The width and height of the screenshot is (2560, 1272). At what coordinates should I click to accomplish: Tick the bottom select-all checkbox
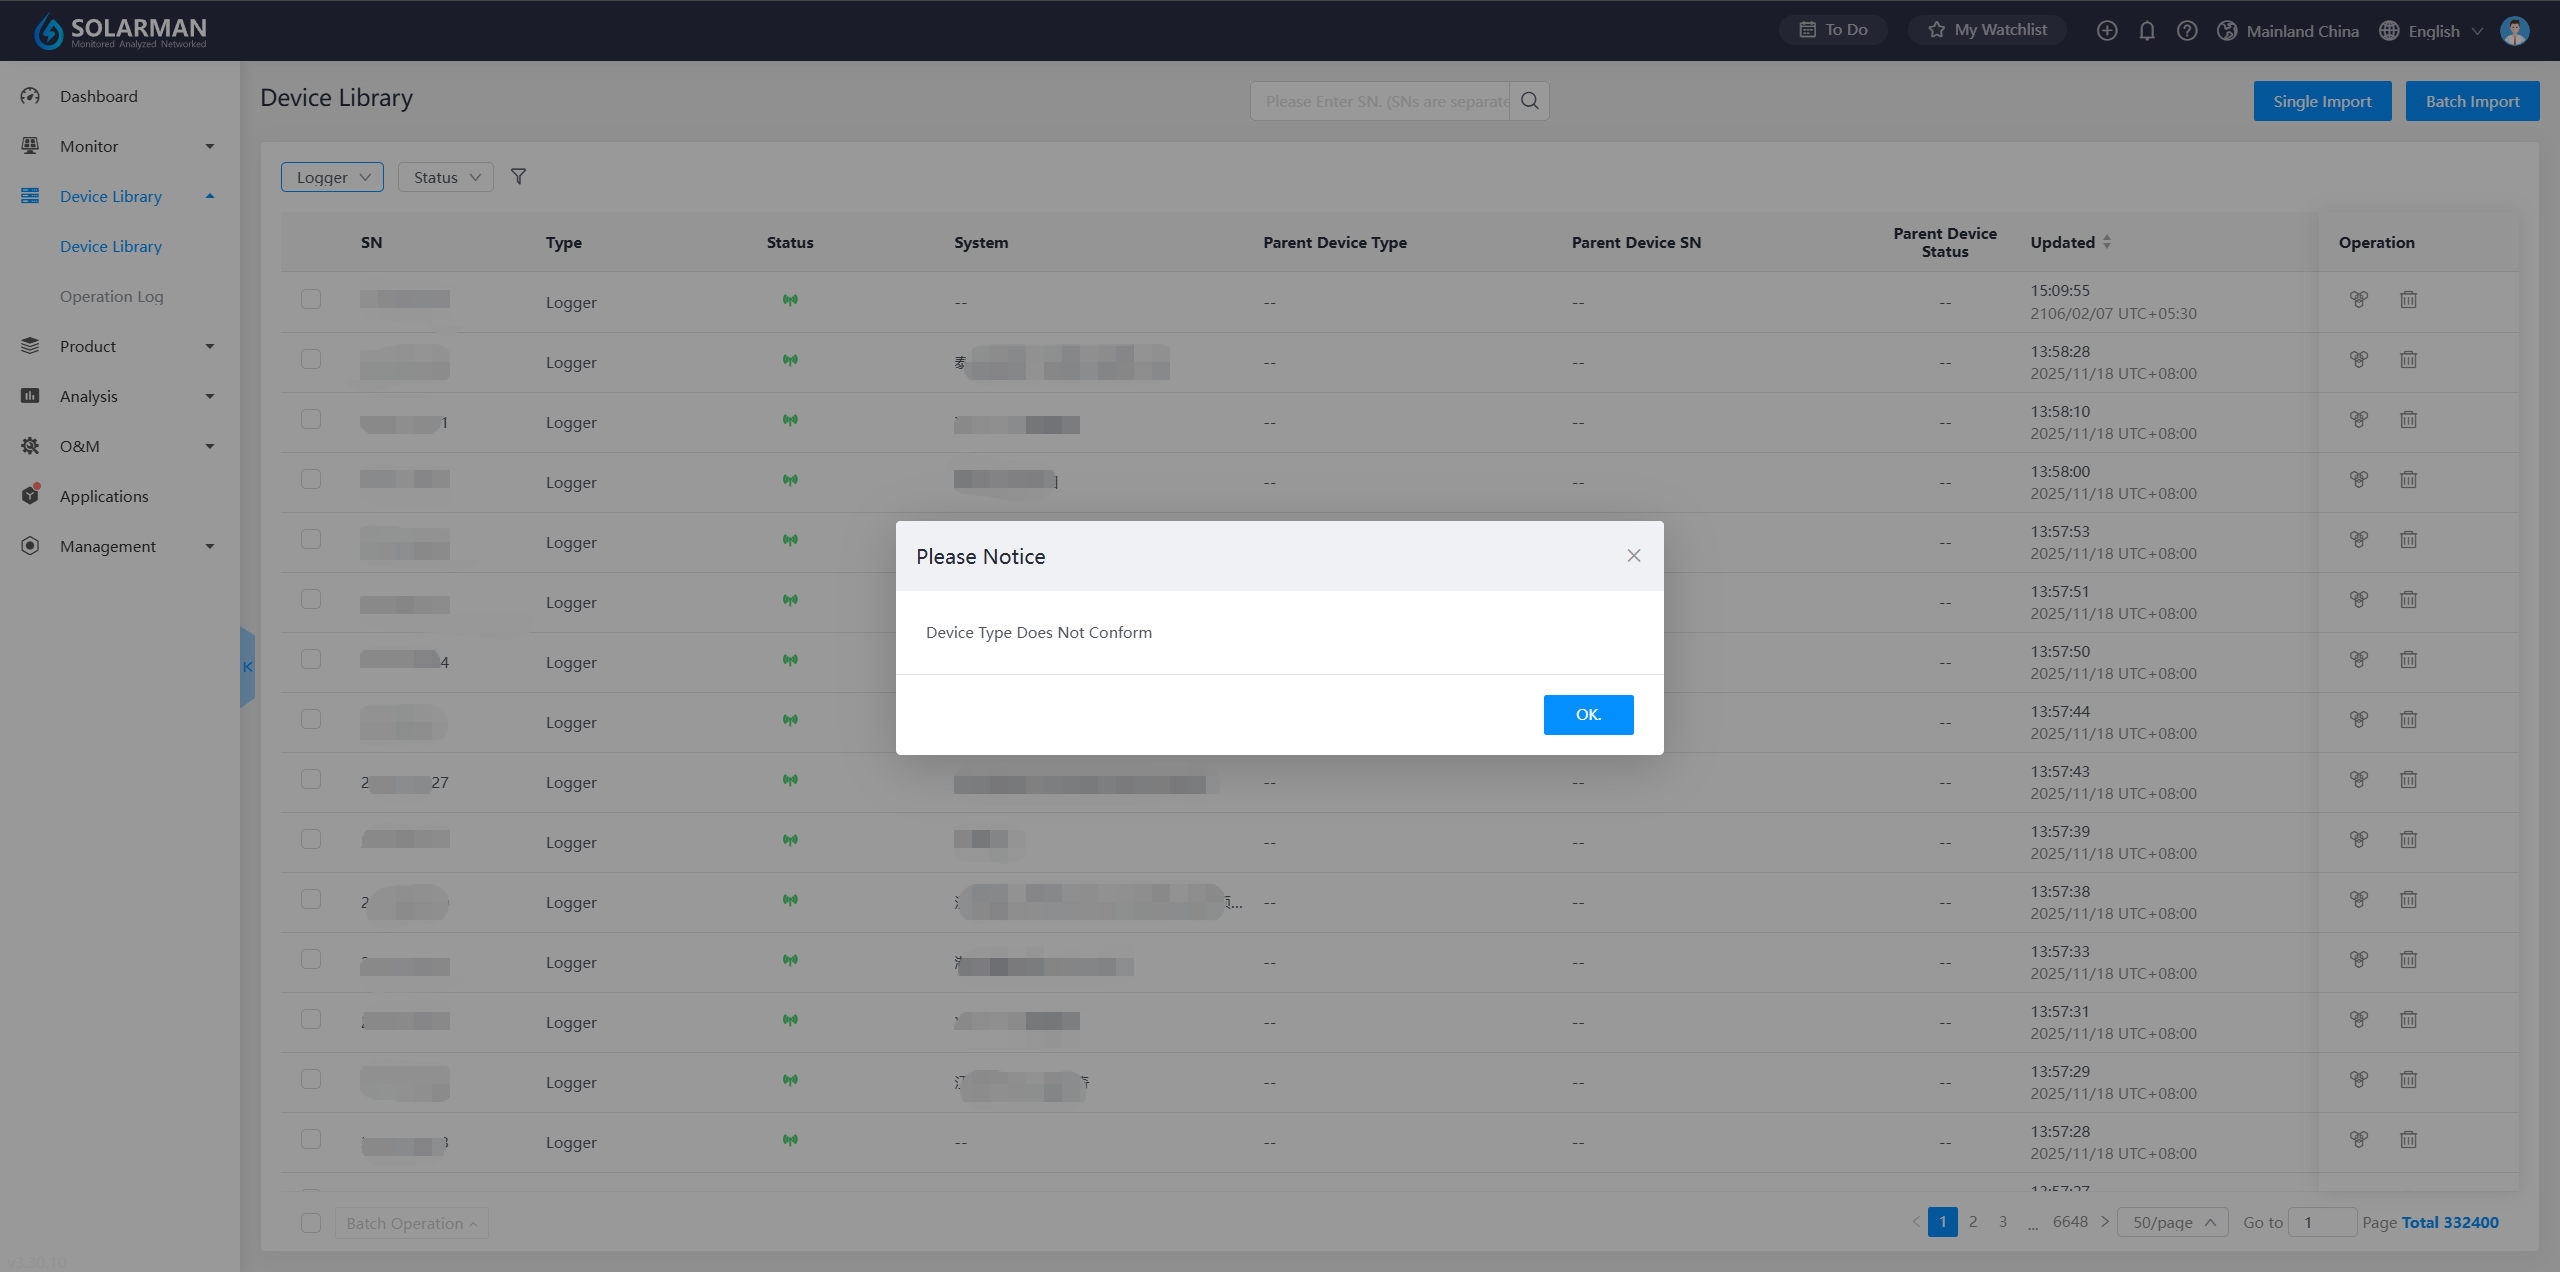pos(311,1223)
